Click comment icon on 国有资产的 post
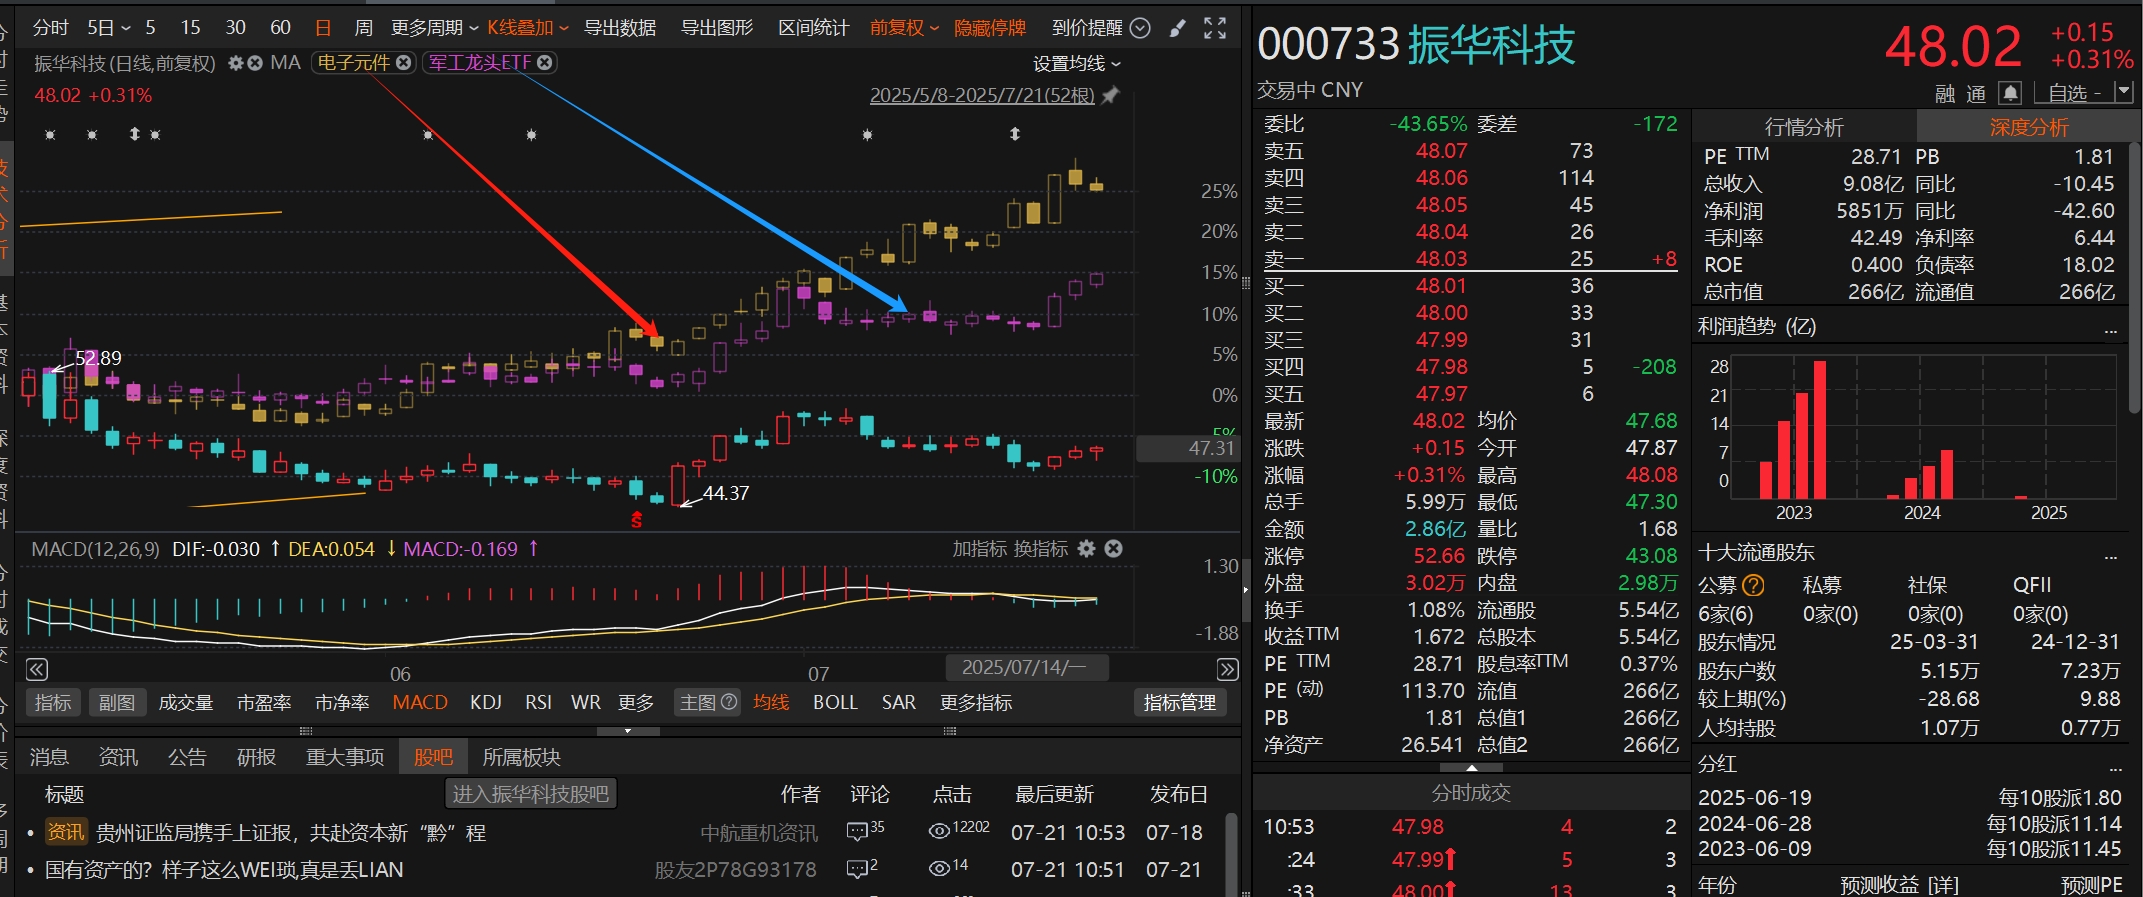This screenshot has width=2143, height=897. [x=857, y=869]
